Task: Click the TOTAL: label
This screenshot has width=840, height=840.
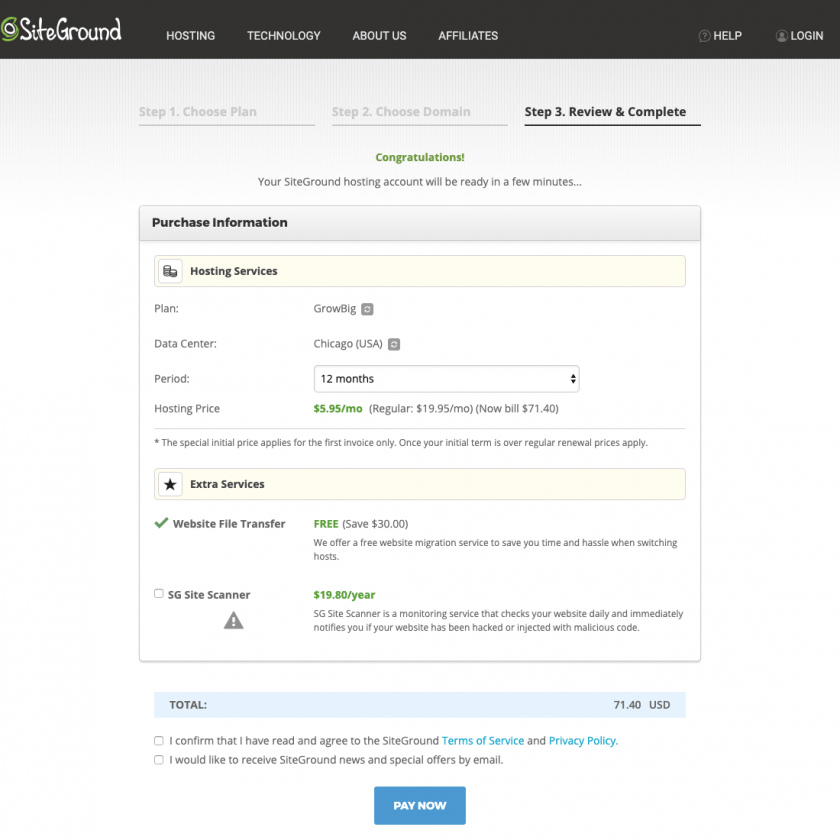Action: click(188, 705)
